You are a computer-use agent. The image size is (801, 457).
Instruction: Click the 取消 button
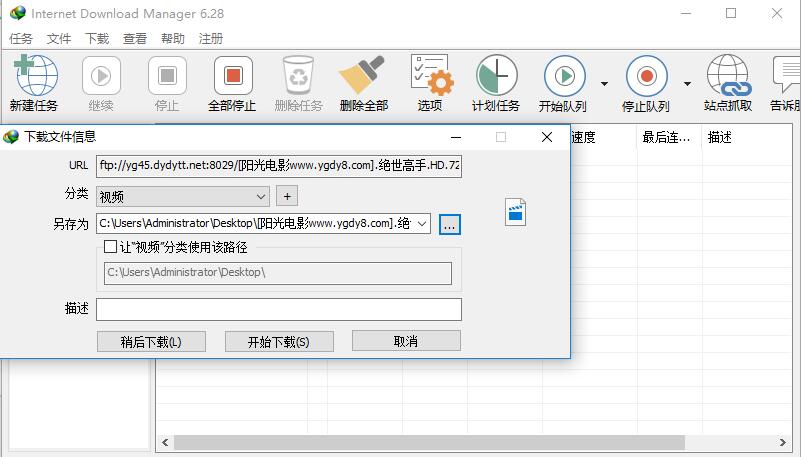[406, 341]
